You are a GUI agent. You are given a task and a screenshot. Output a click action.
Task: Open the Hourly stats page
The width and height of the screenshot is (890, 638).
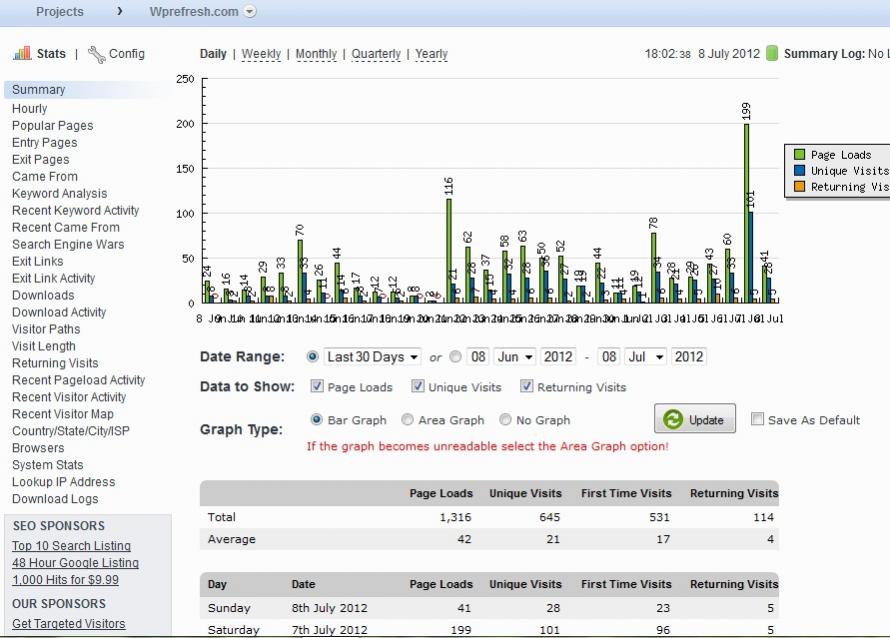pyautogui.click(x=30, y=108)
